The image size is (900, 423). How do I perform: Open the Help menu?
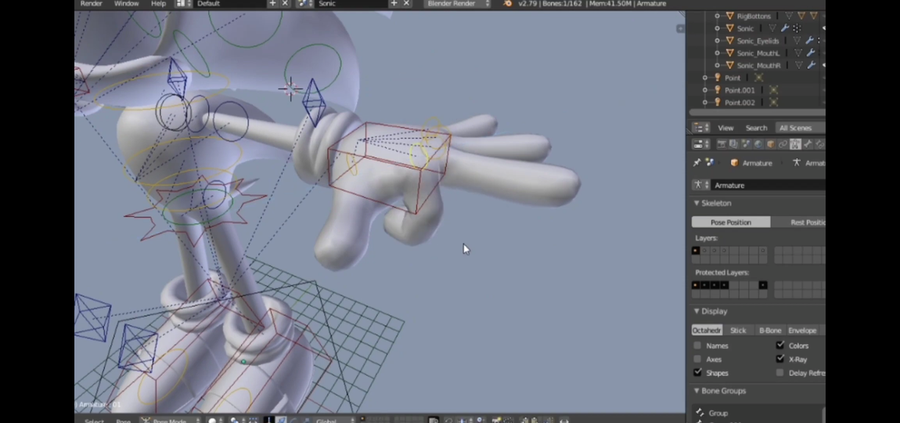[158, 3]
